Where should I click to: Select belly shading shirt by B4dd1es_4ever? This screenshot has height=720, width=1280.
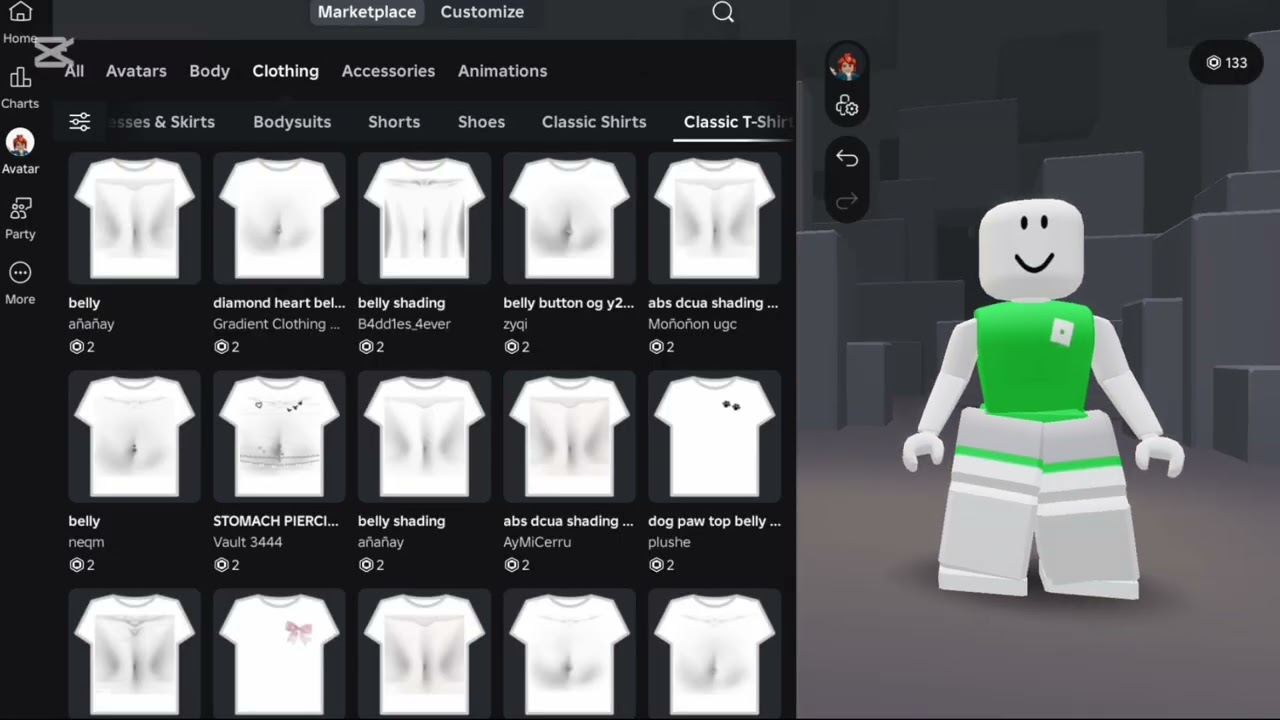coord(424,218)
